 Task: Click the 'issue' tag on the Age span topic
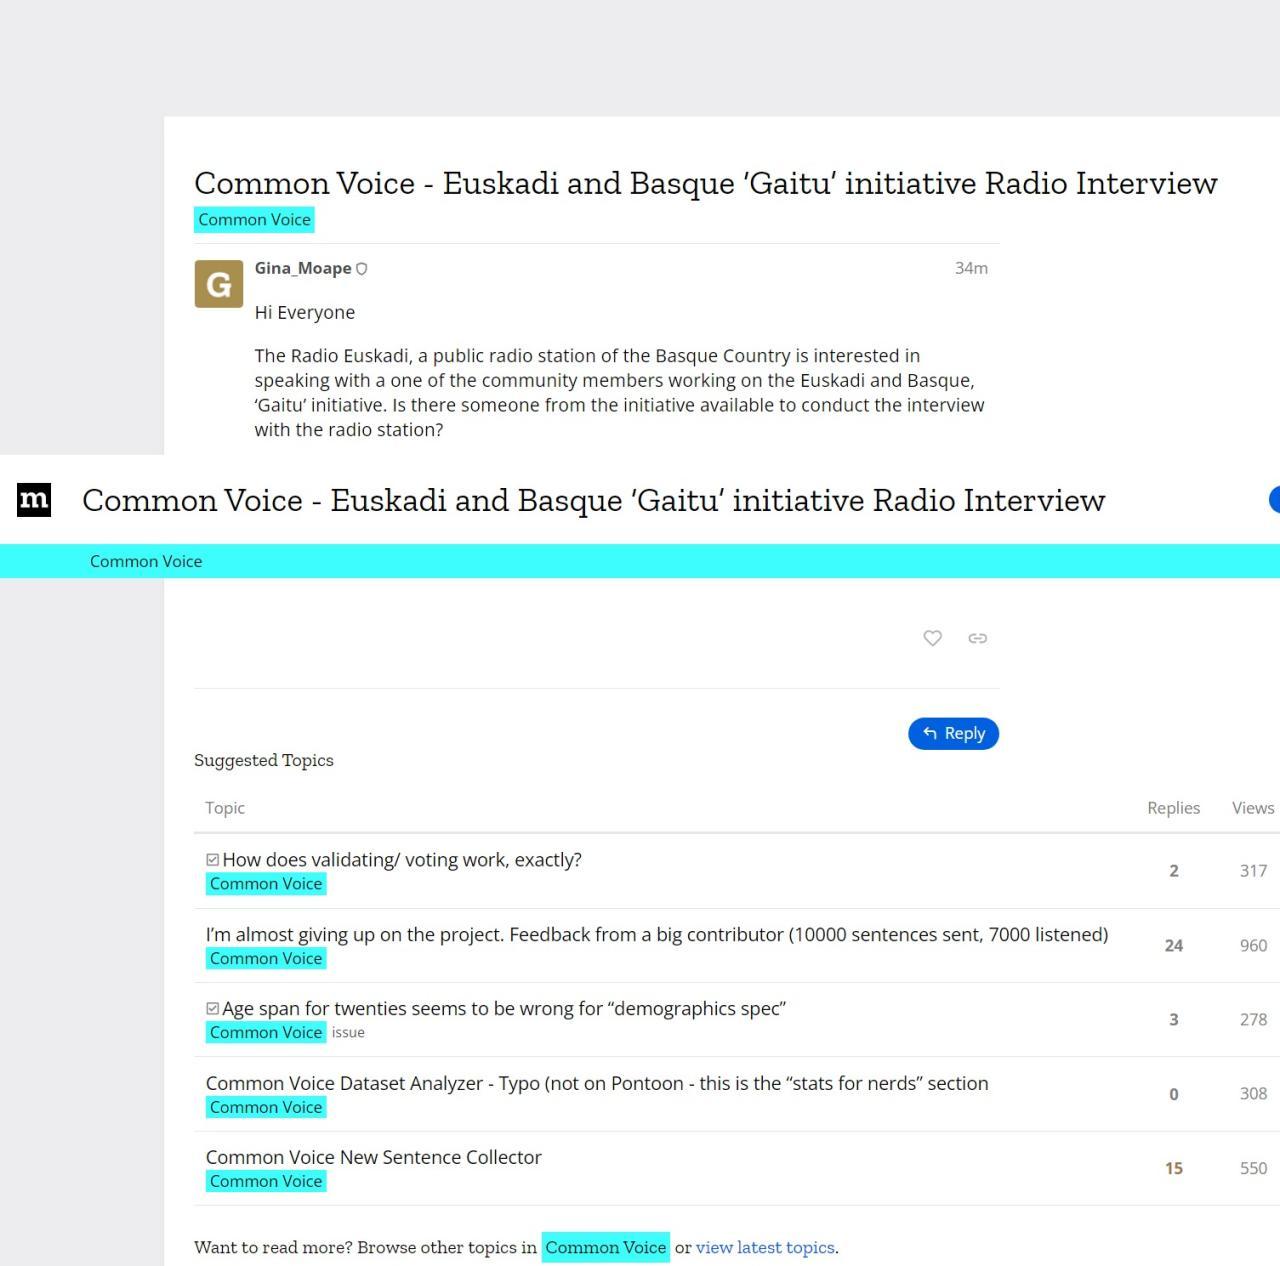[x=348, y=1033]
